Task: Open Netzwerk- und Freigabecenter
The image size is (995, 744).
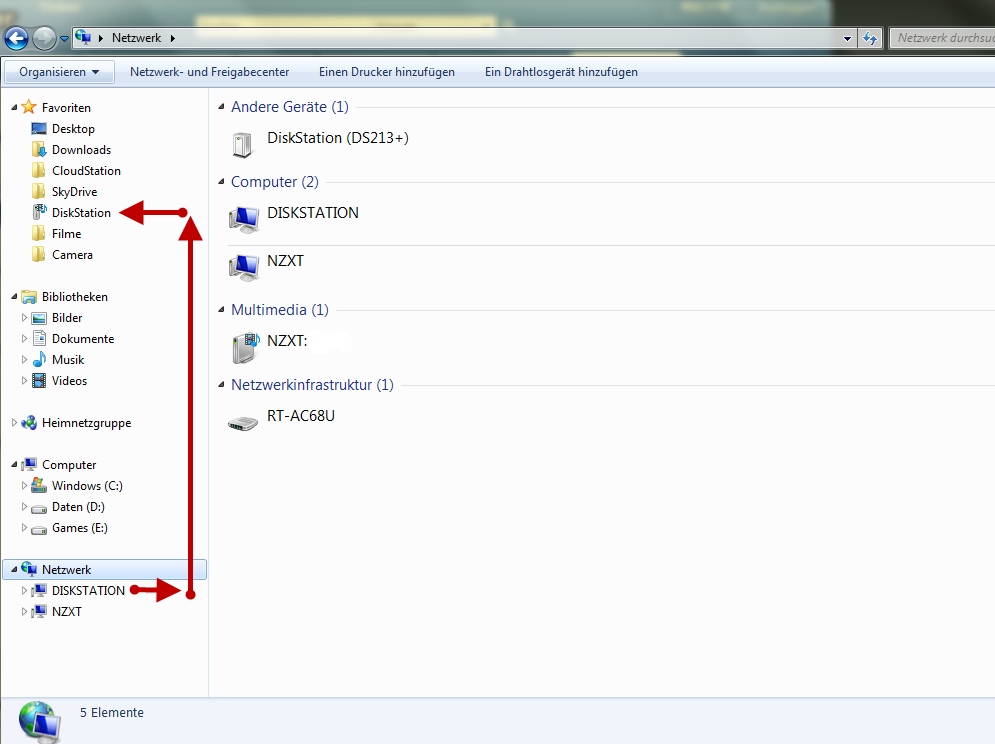Action: click(x=209, y=72)
